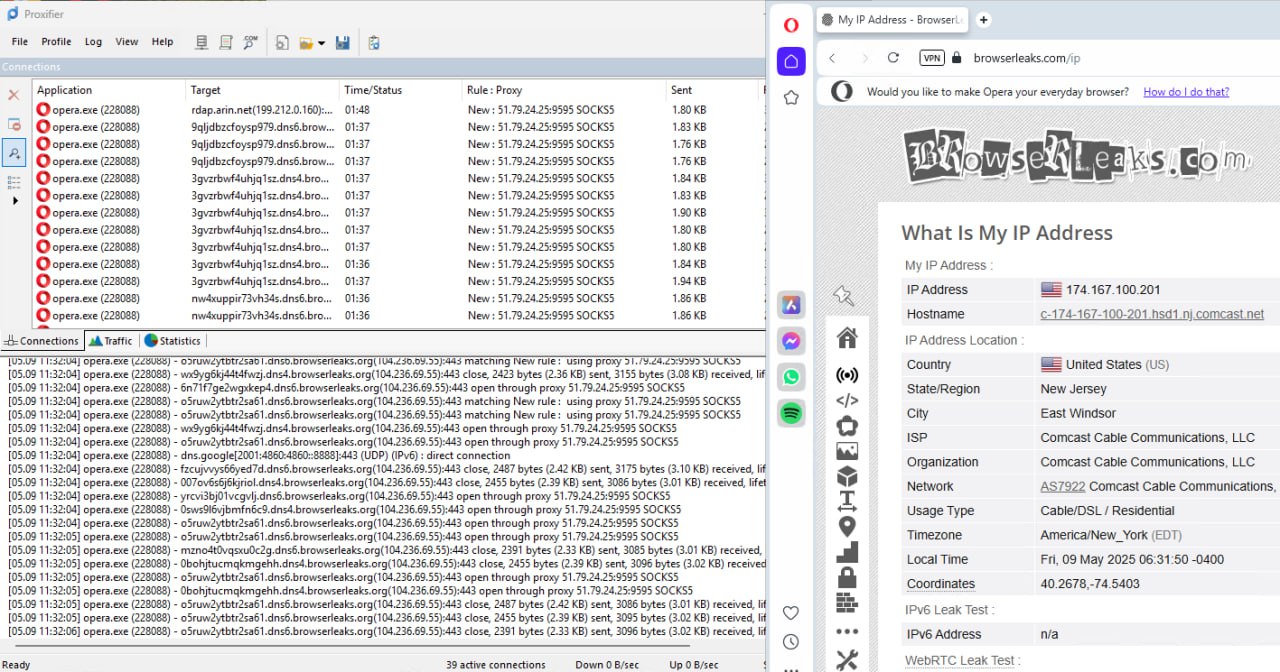Toggle the pin icon above BrowserLeaks menu

[x=843, y=295]
